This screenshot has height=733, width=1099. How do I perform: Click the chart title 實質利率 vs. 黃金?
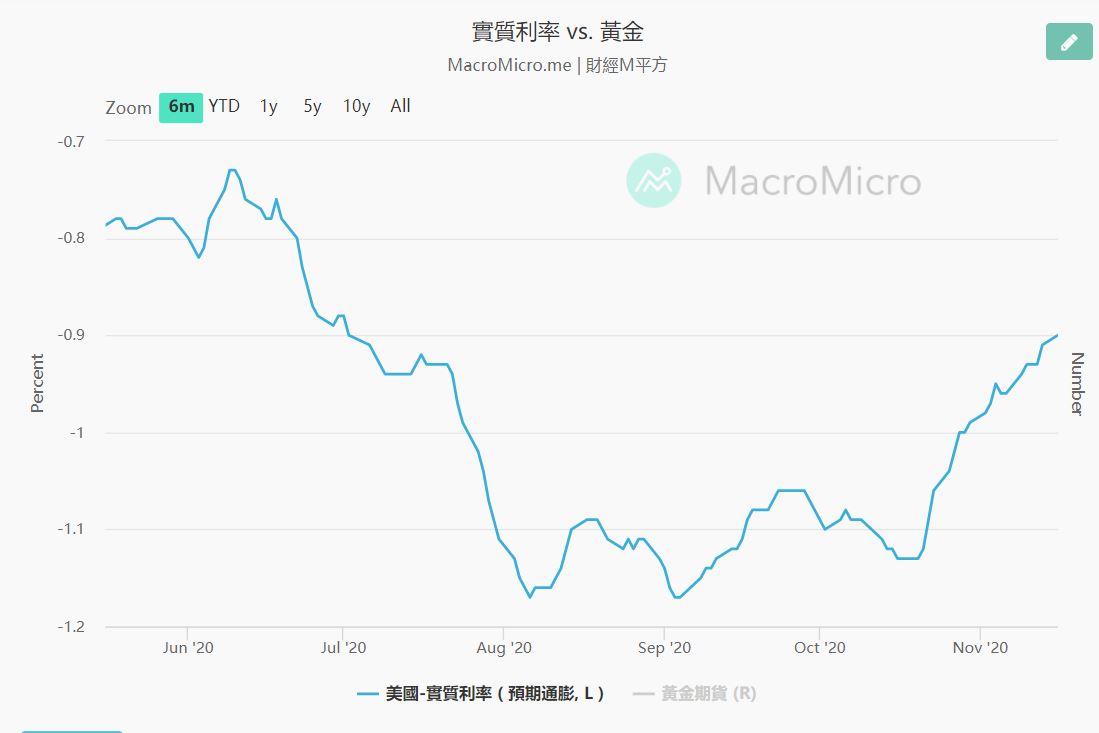click(x=558, y=31)
